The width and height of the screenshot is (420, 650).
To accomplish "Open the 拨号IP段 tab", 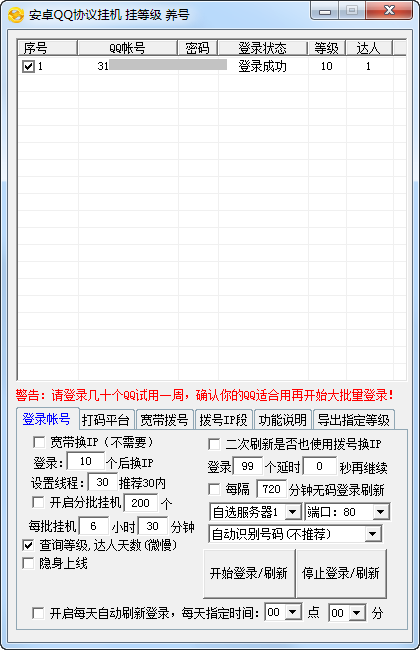I will [223, 420].
